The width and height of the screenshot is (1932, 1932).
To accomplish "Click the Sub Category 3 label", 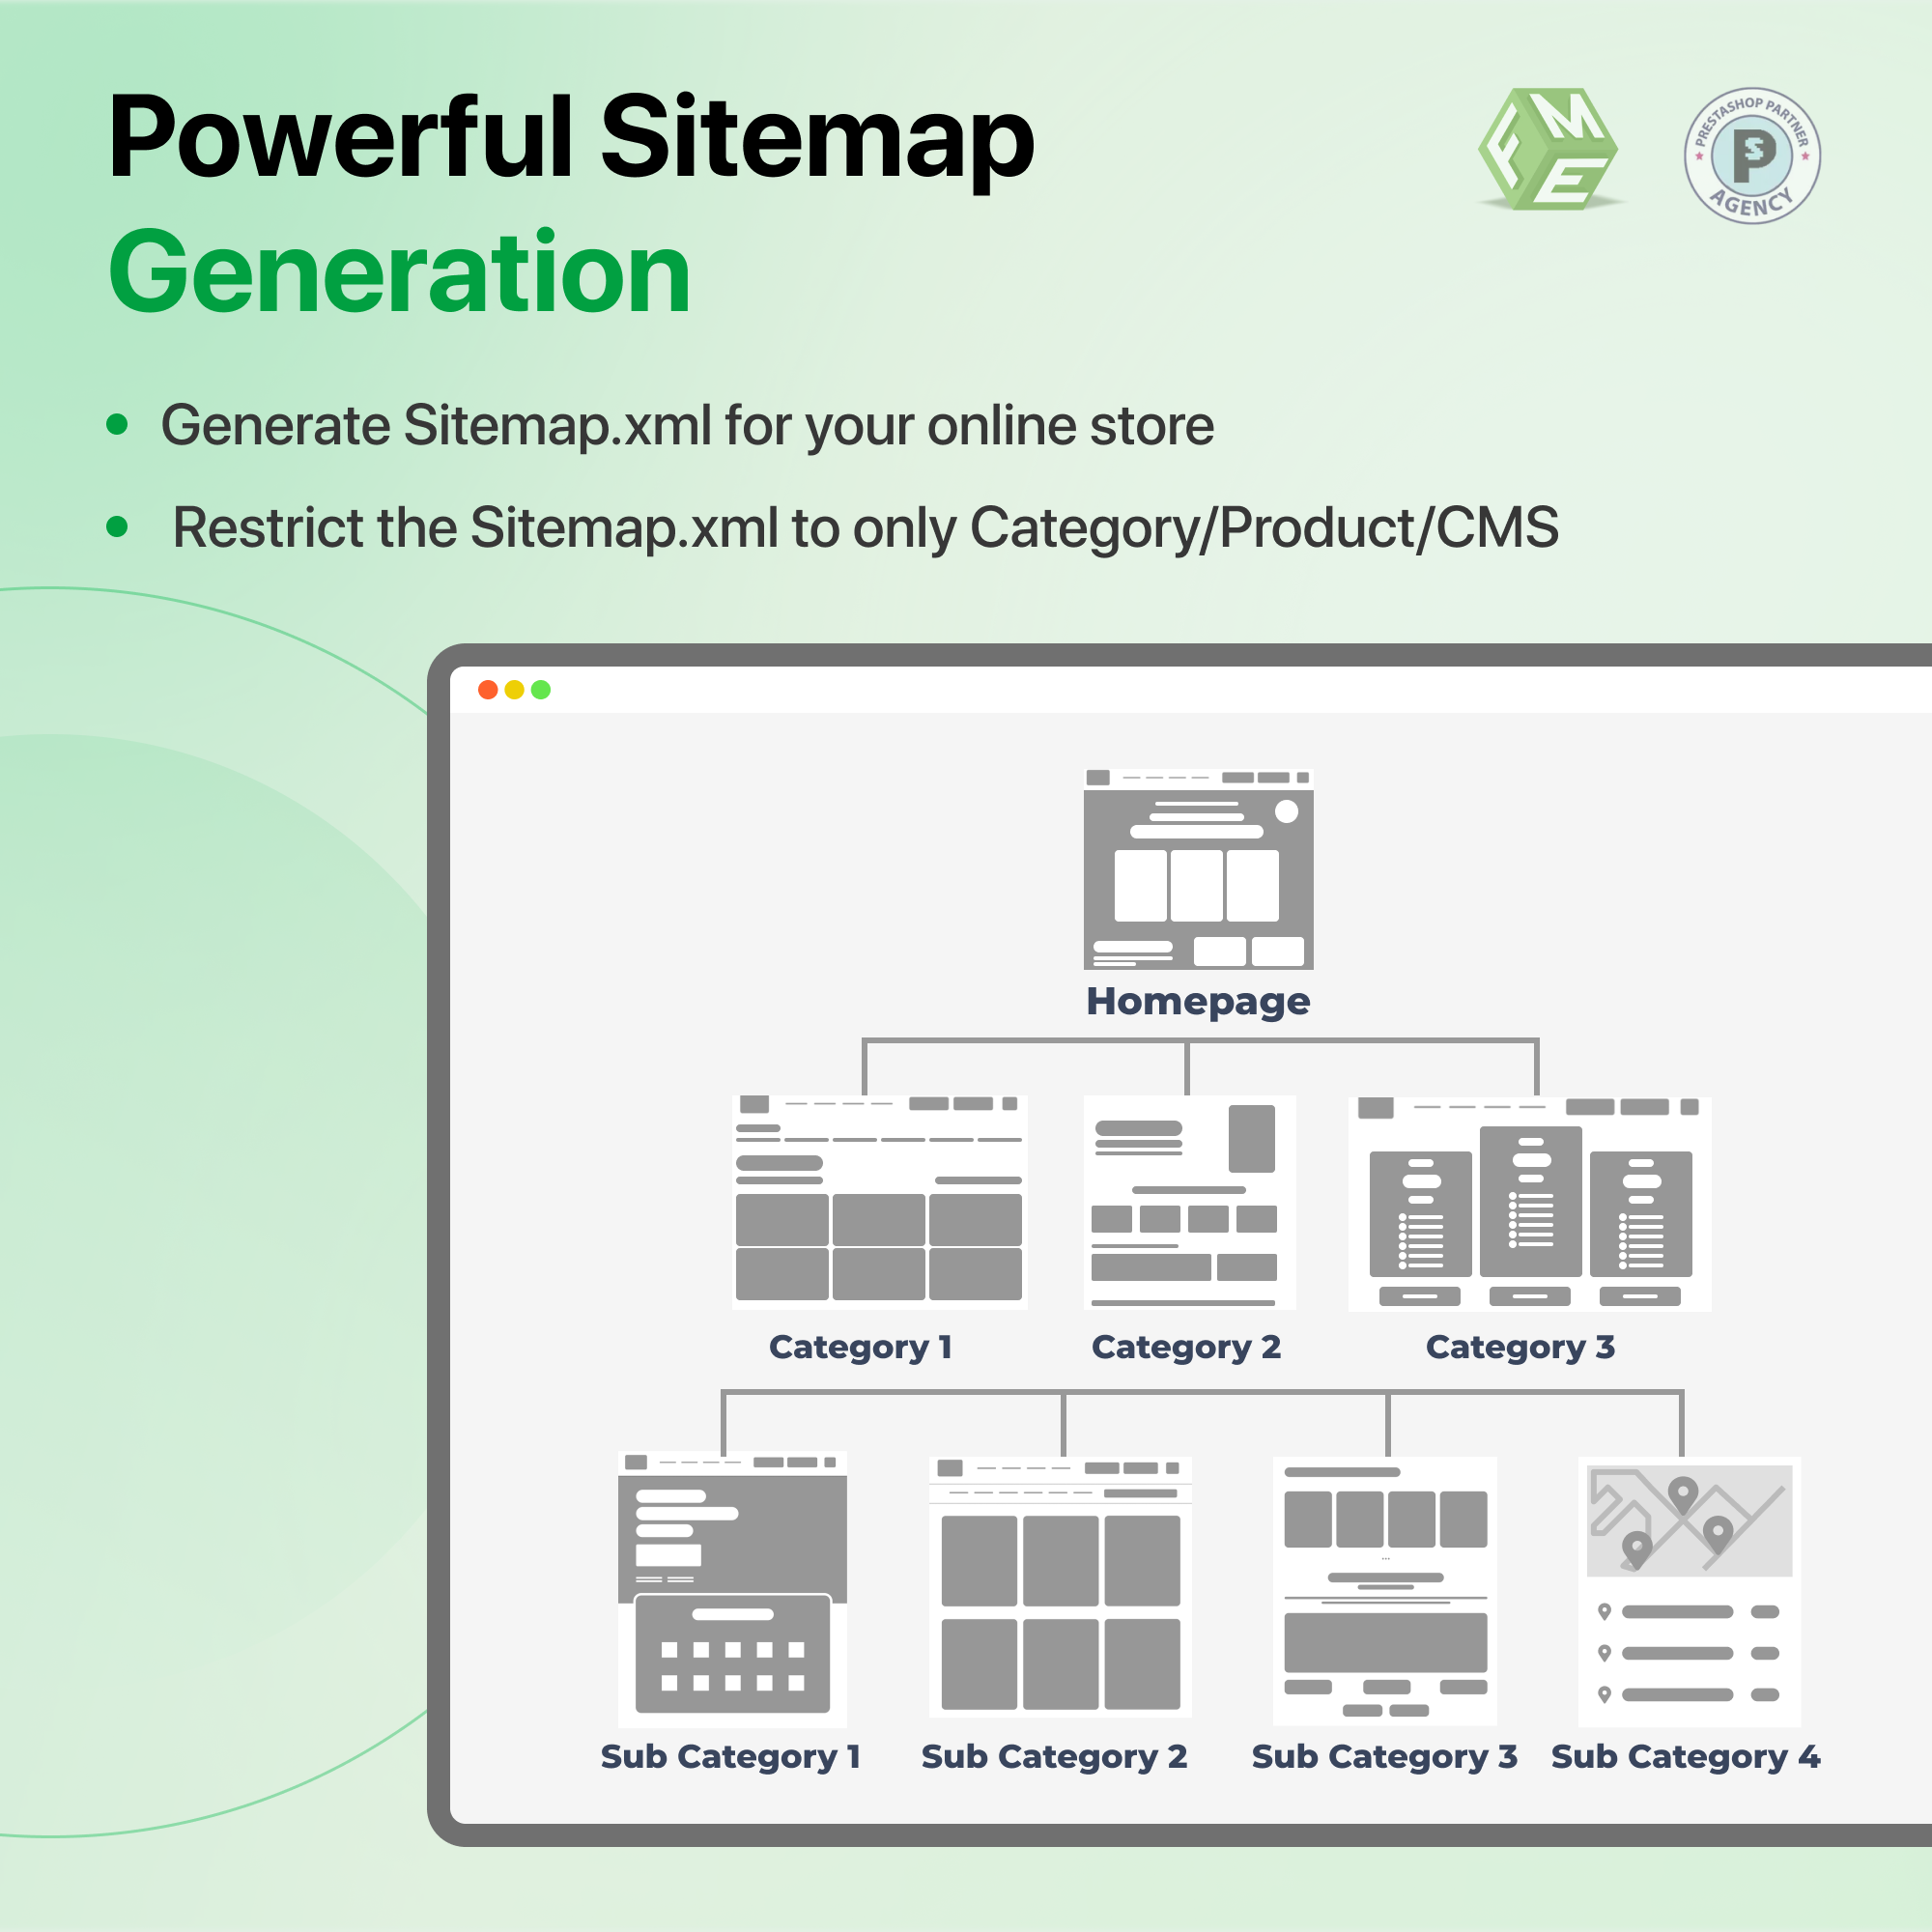I will tap(1385, 1757).
